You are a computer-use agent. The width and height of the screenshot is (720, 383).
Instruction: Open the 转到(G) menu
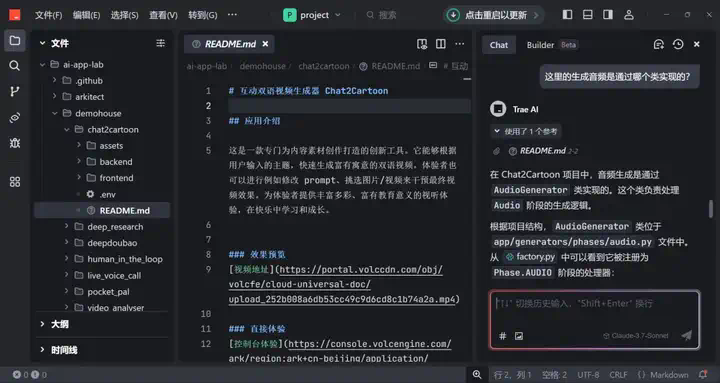202,15
